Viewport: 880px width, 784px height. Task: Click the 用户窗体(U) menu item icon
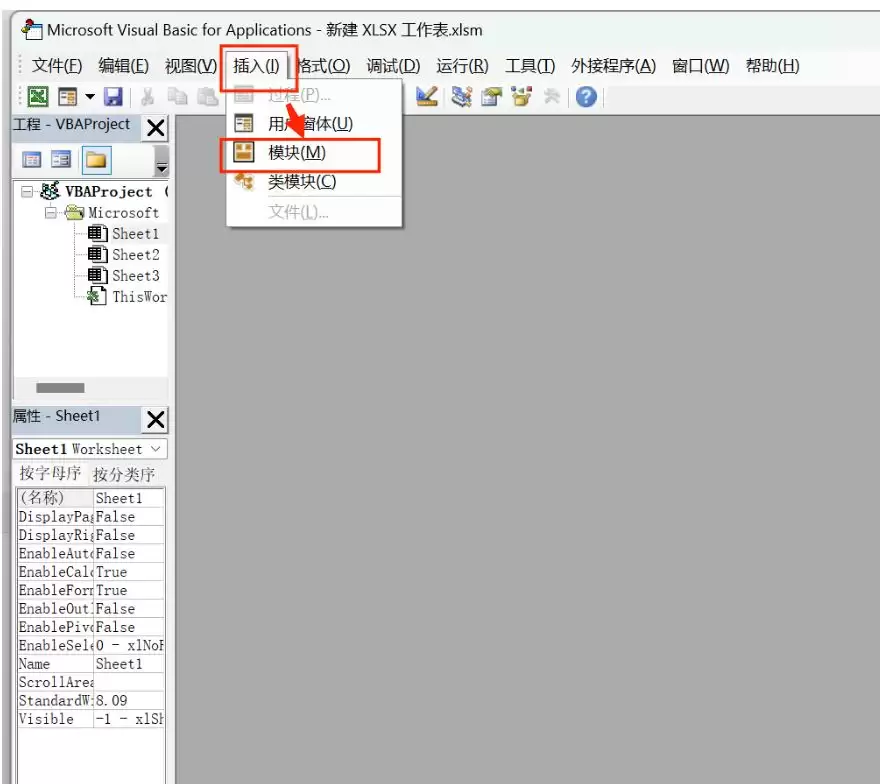click(x=244, y=123)
